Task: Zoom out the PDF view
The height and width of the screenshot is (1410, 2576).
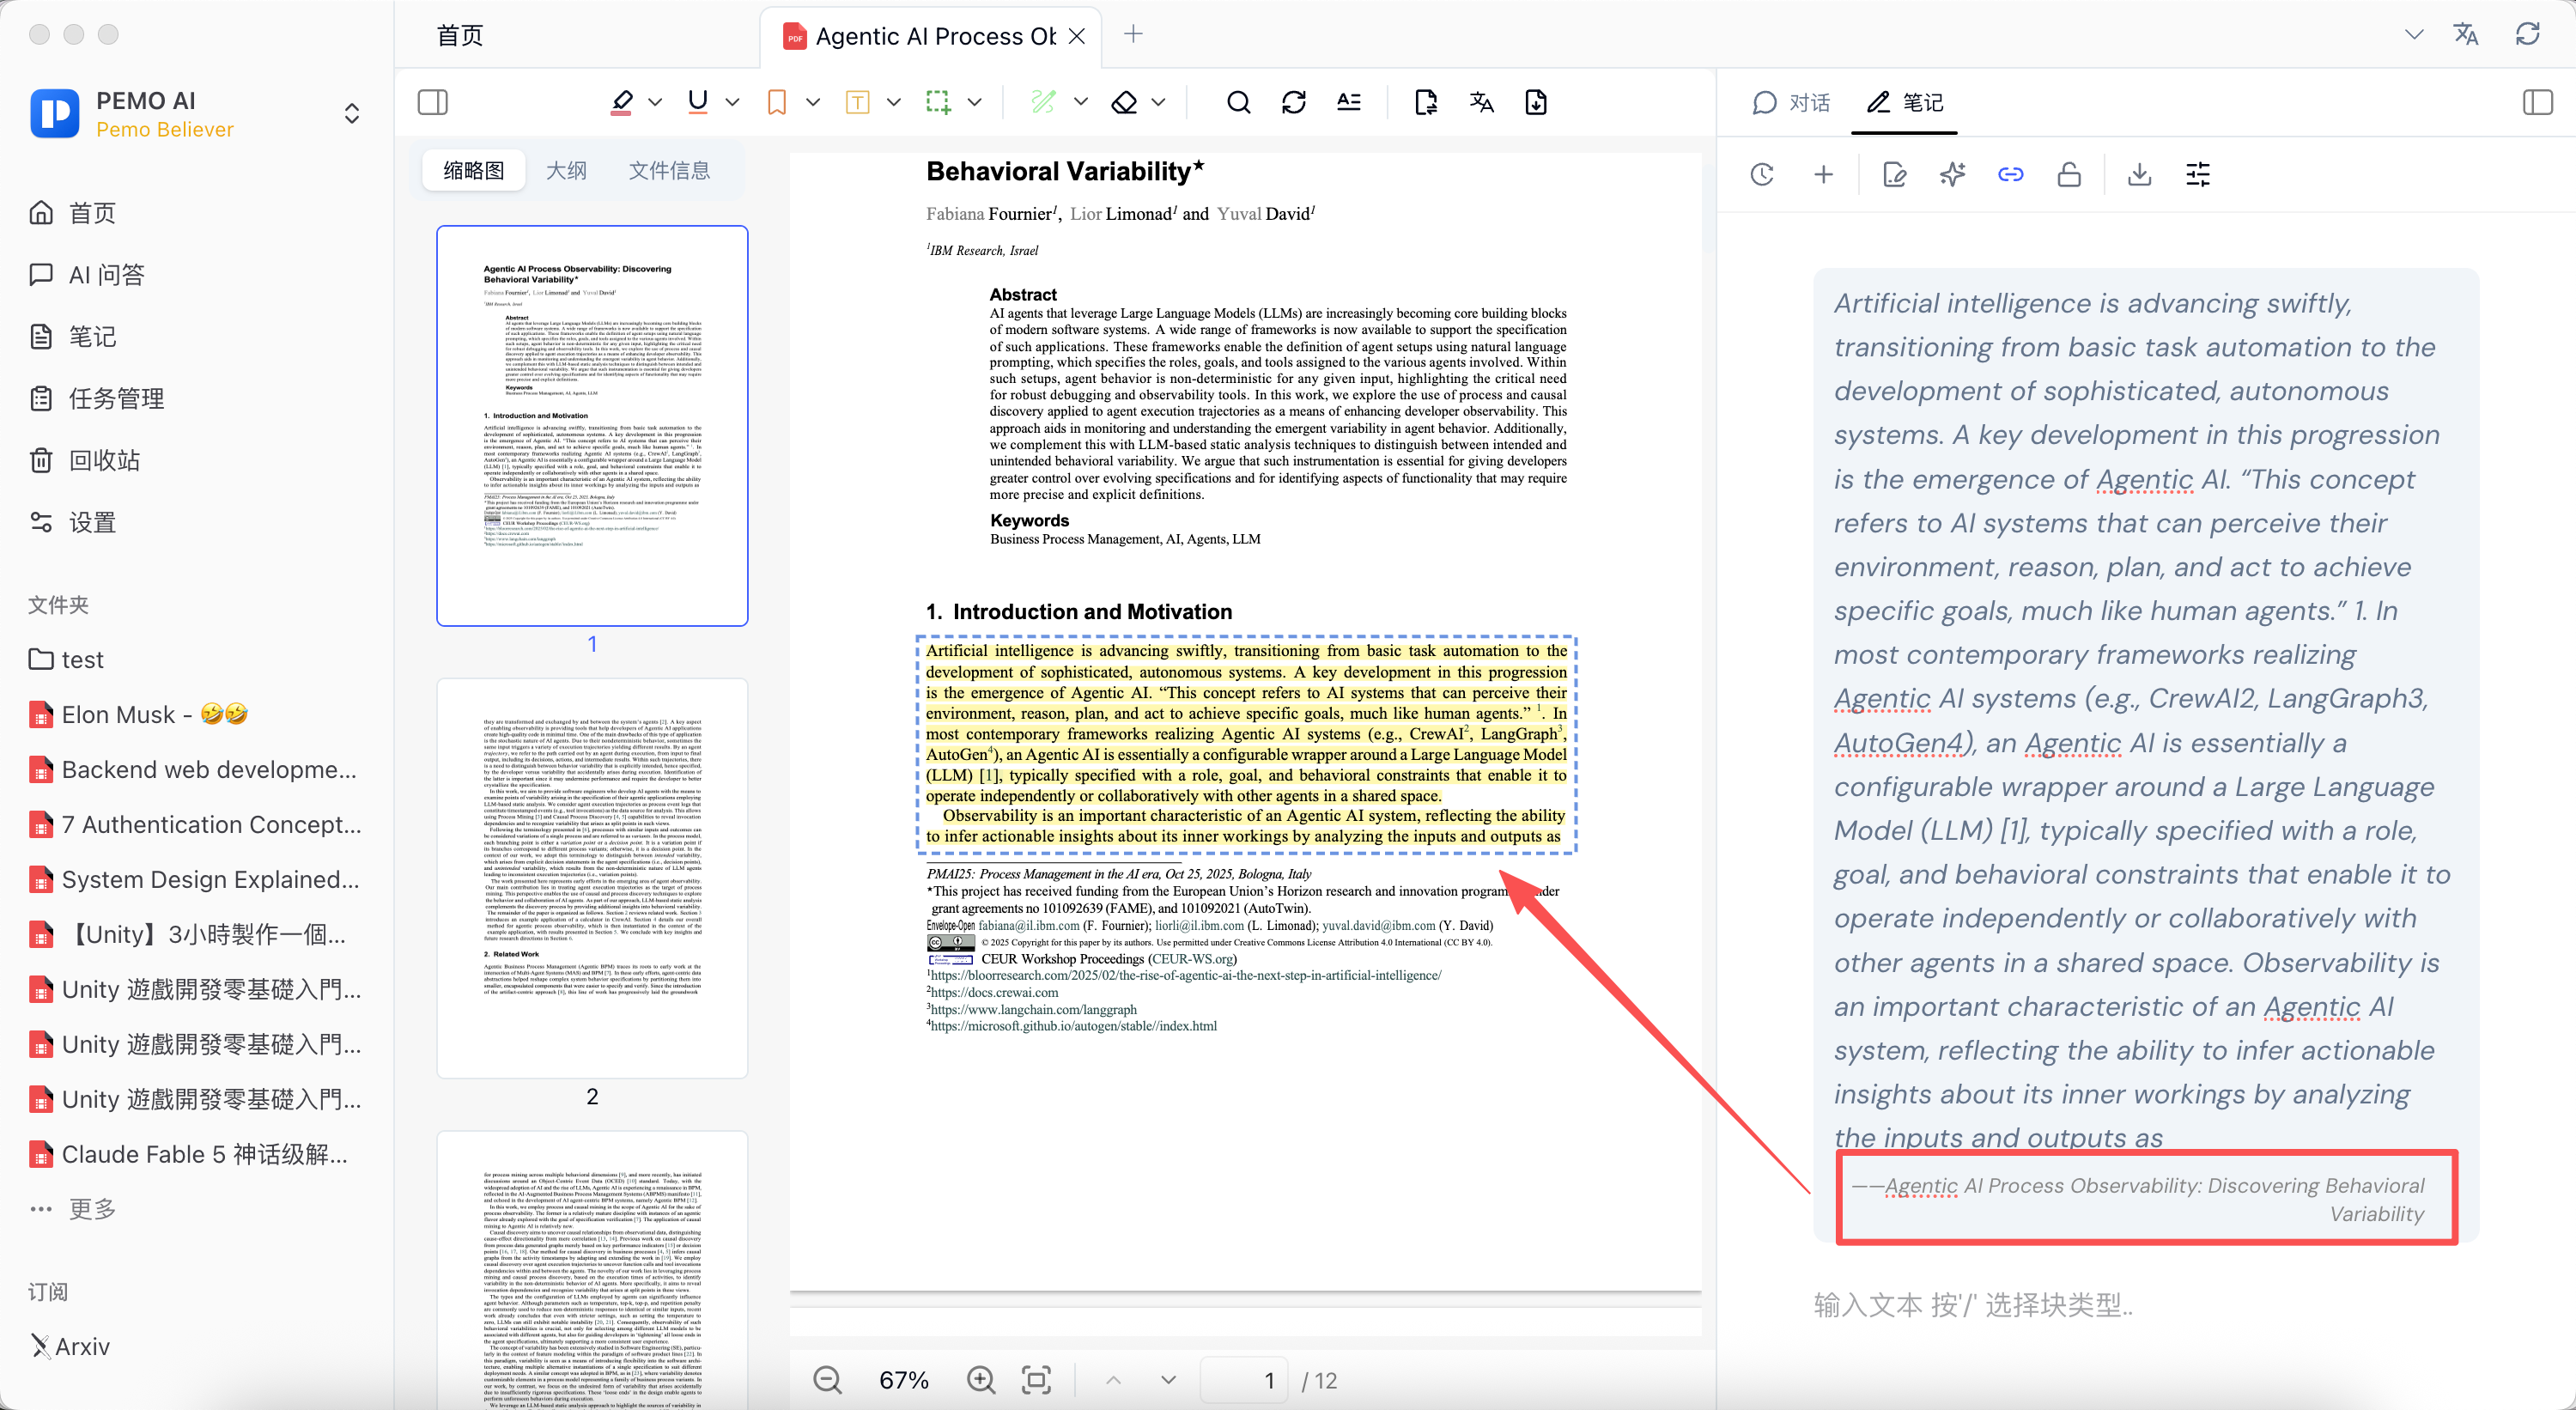Action: click(x=827, y=1381)
